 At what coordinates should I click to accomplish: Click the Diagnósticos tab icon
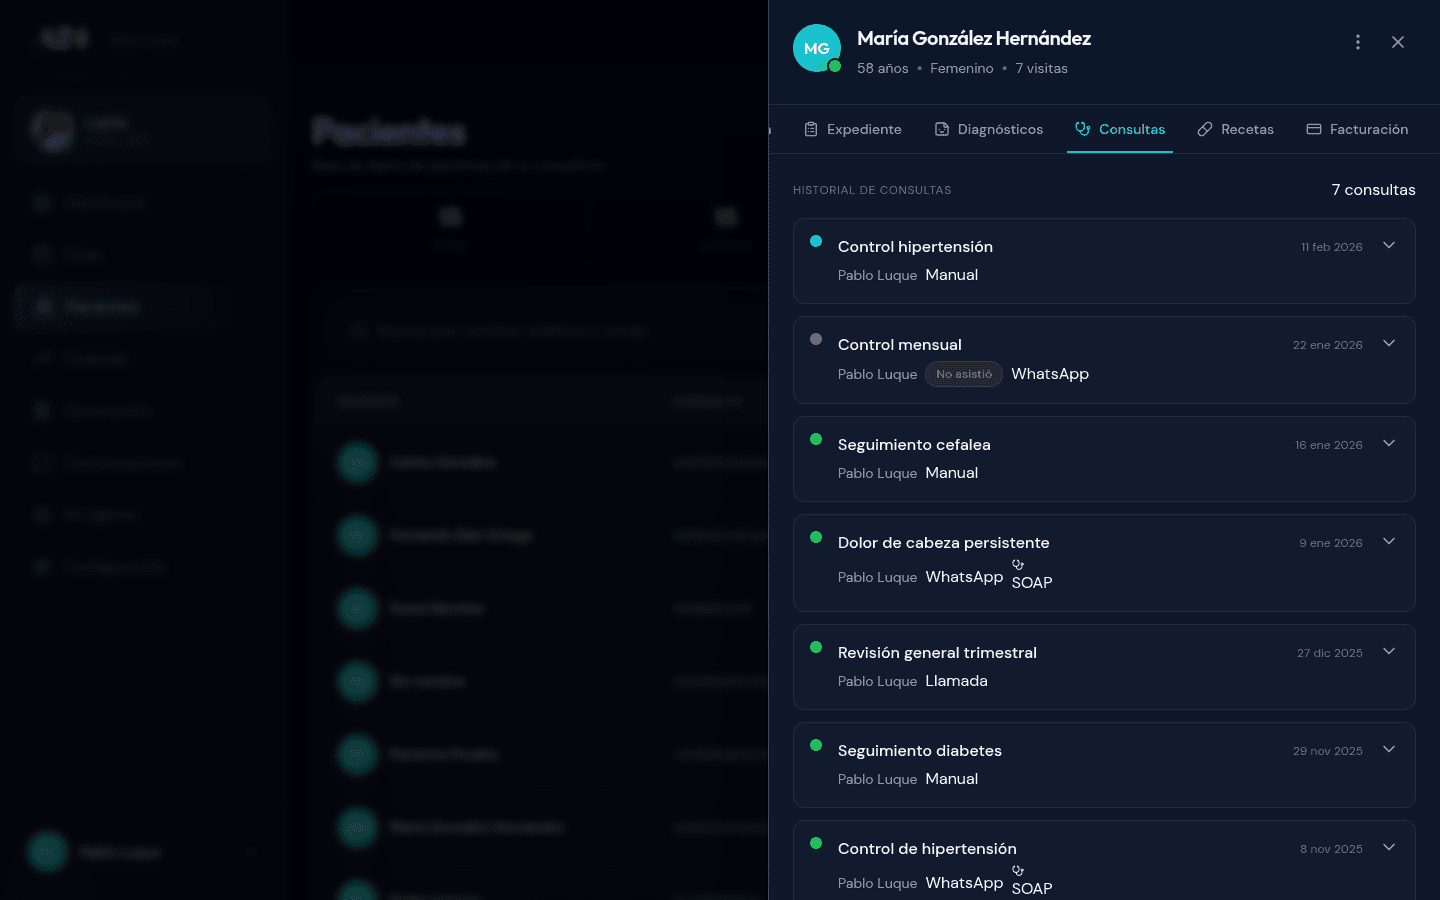point(942,129)
